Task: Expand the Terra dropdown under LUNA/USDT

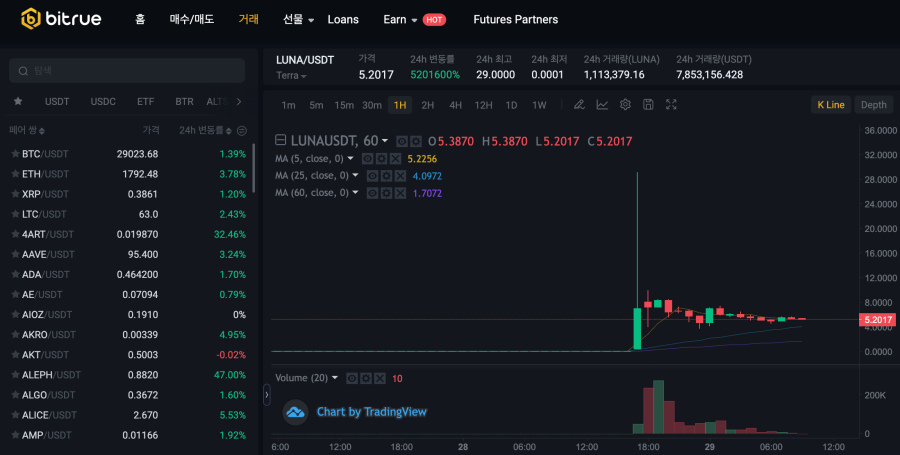Action: click(292, 76)
